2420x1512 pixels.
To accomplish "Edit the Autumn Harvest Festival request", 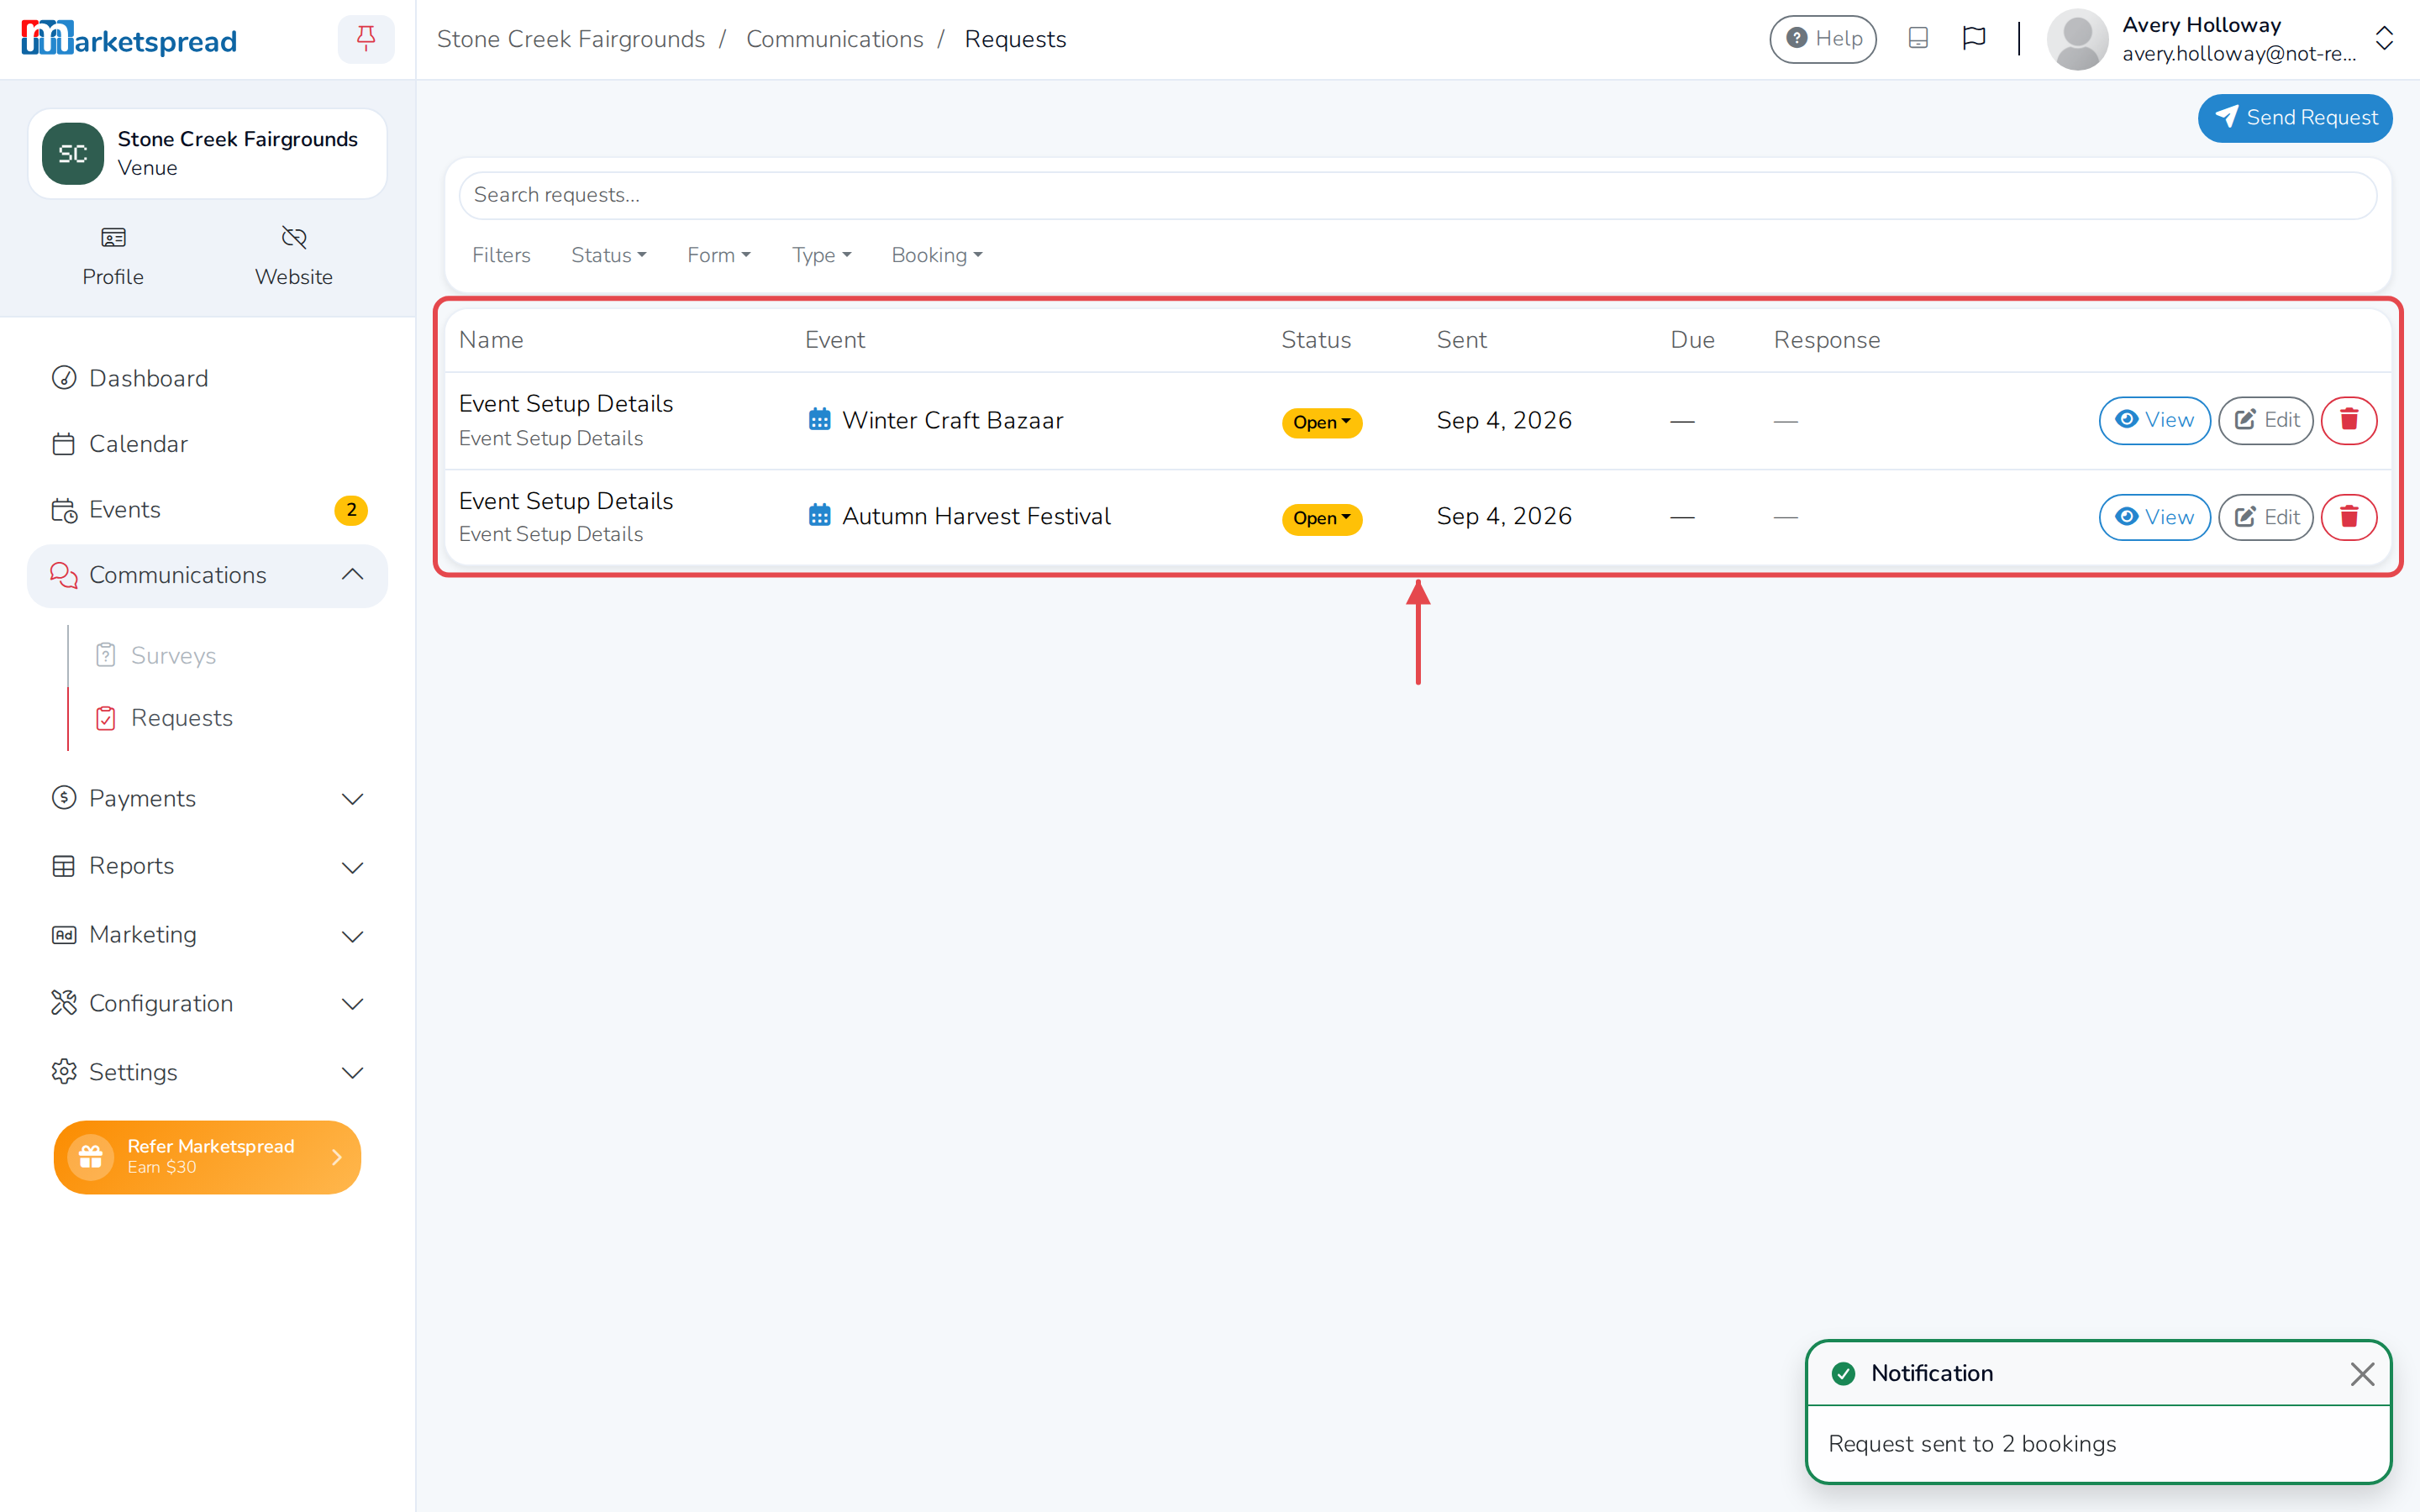I will (x=2265, y=517).
